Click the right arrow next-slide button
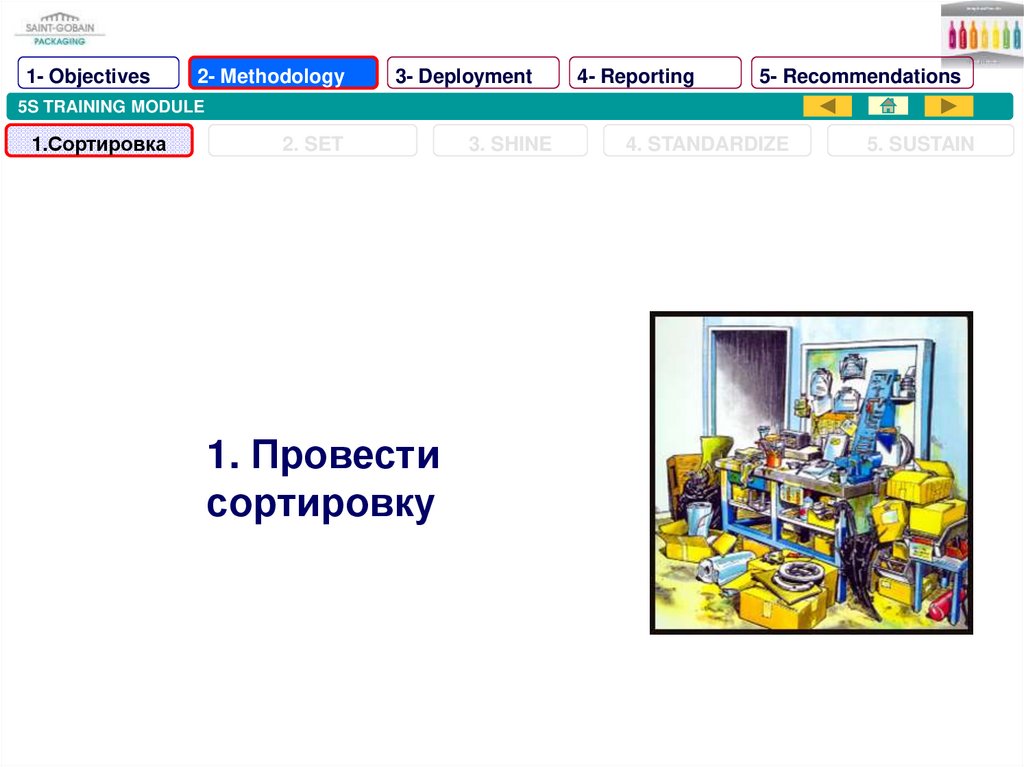Image resolution: width=1024 pixels, height=767 pixels. [948, 106]
